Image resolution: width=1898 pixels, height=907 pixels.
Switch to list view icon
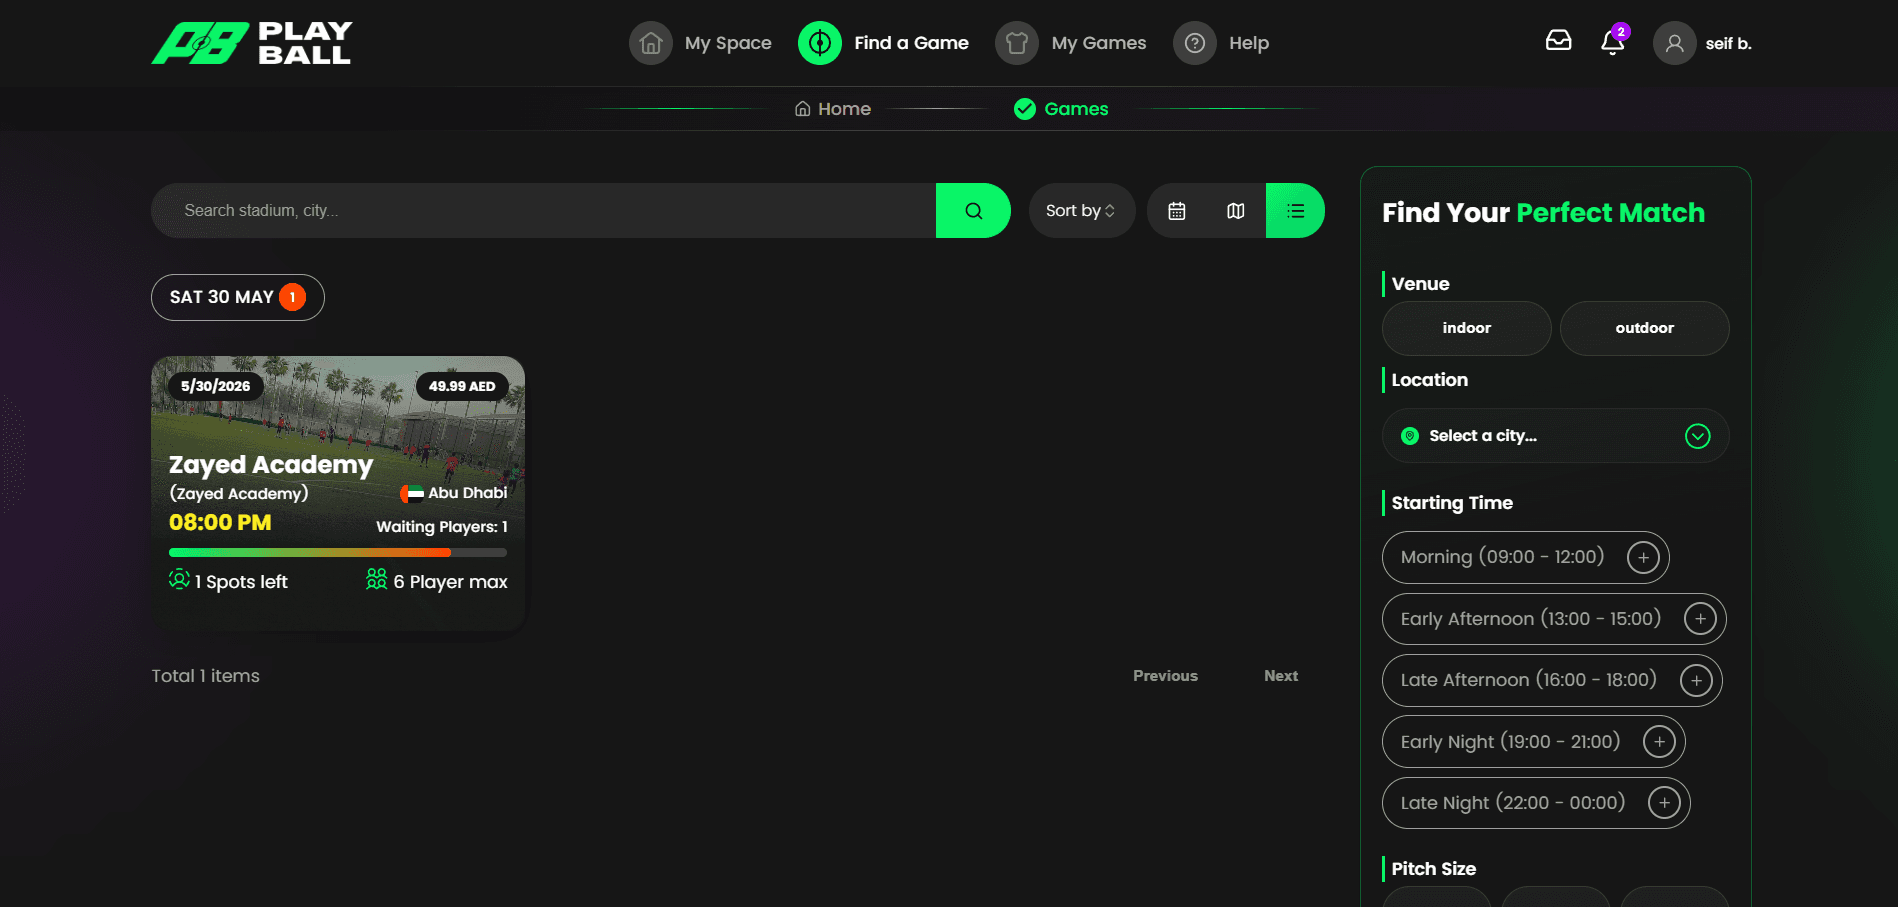[1295, 210]
